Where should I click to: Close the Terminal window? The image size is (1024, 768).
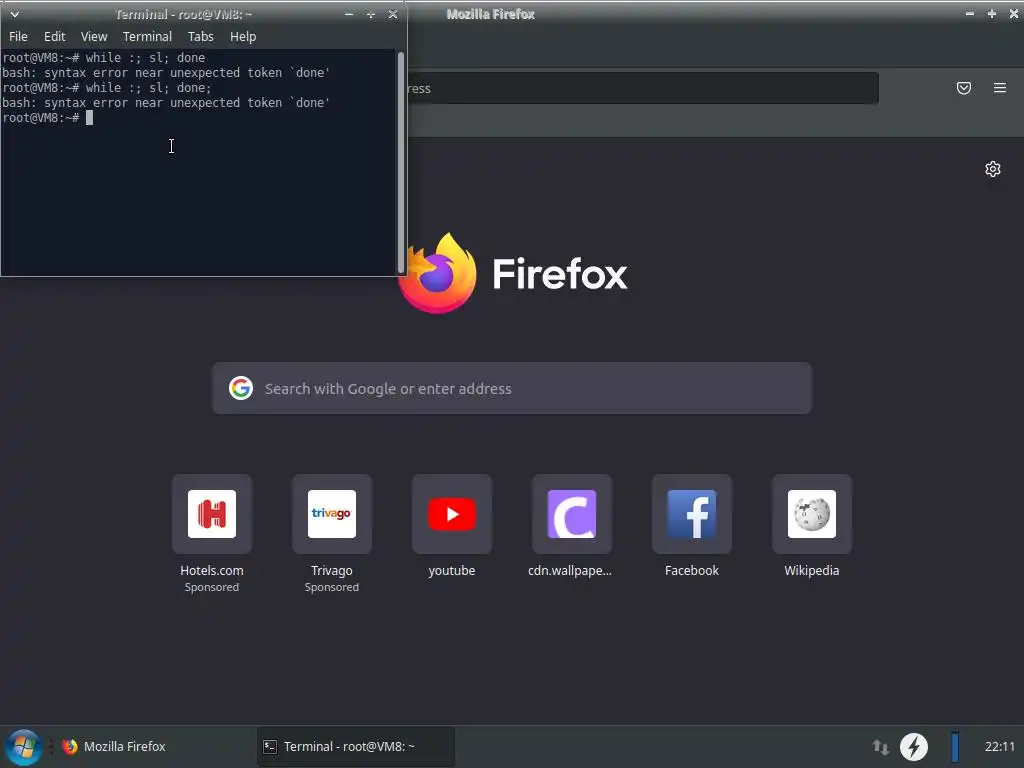(x=392, y=14)
